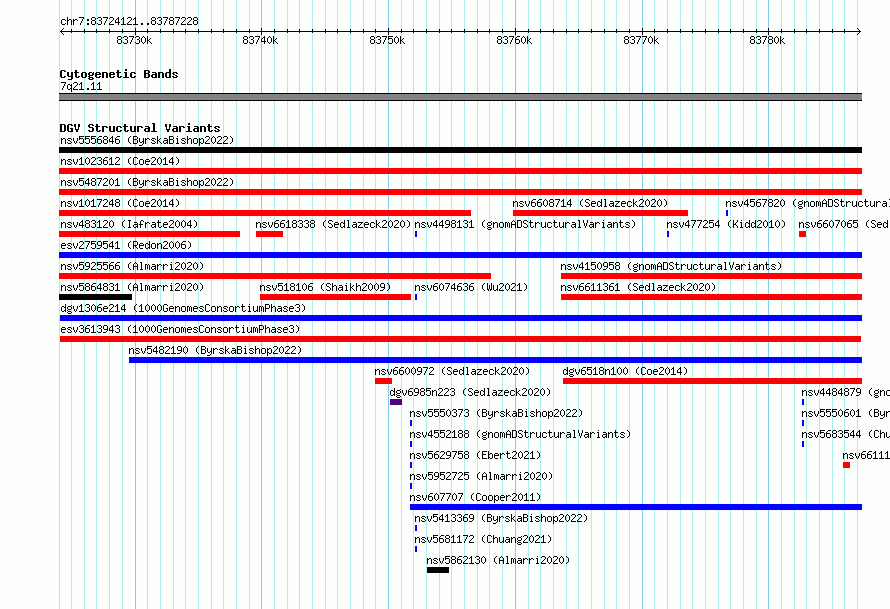This screenshot has height=609, width=890.
Task: Click nsv4552188 (gnomADStructuralVariants) label
Action: point(520,434)
